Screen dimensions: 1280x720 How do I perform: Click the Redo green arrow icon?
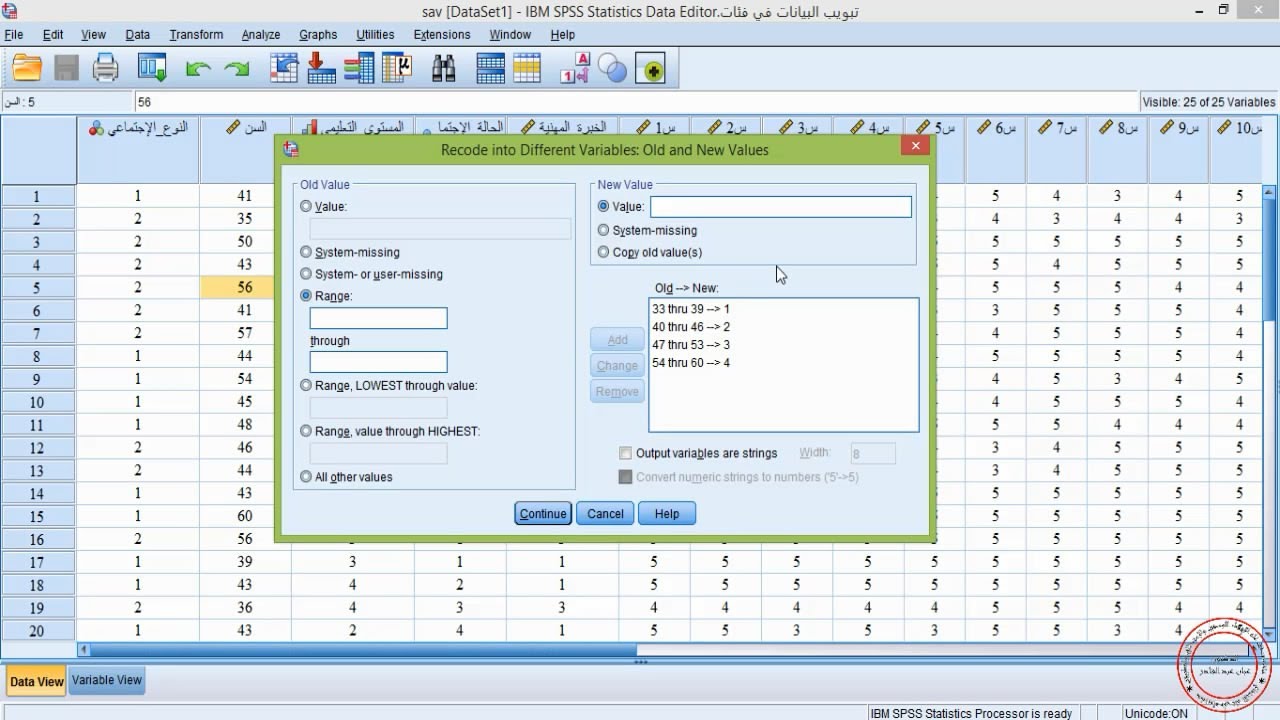click(237, 68)
